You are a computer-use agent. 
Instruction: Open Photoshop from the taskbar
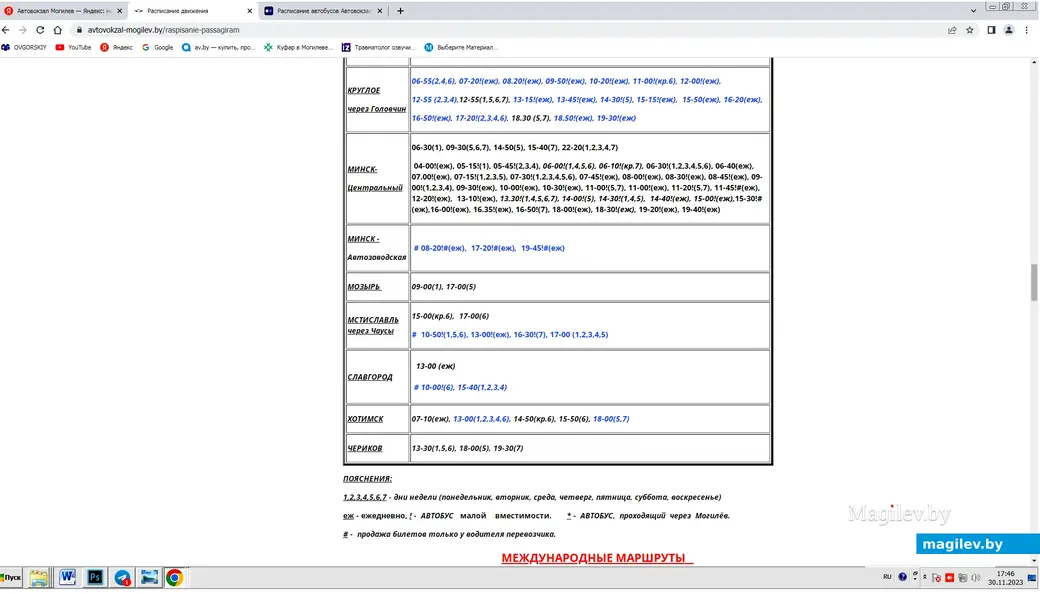point(96,577)
